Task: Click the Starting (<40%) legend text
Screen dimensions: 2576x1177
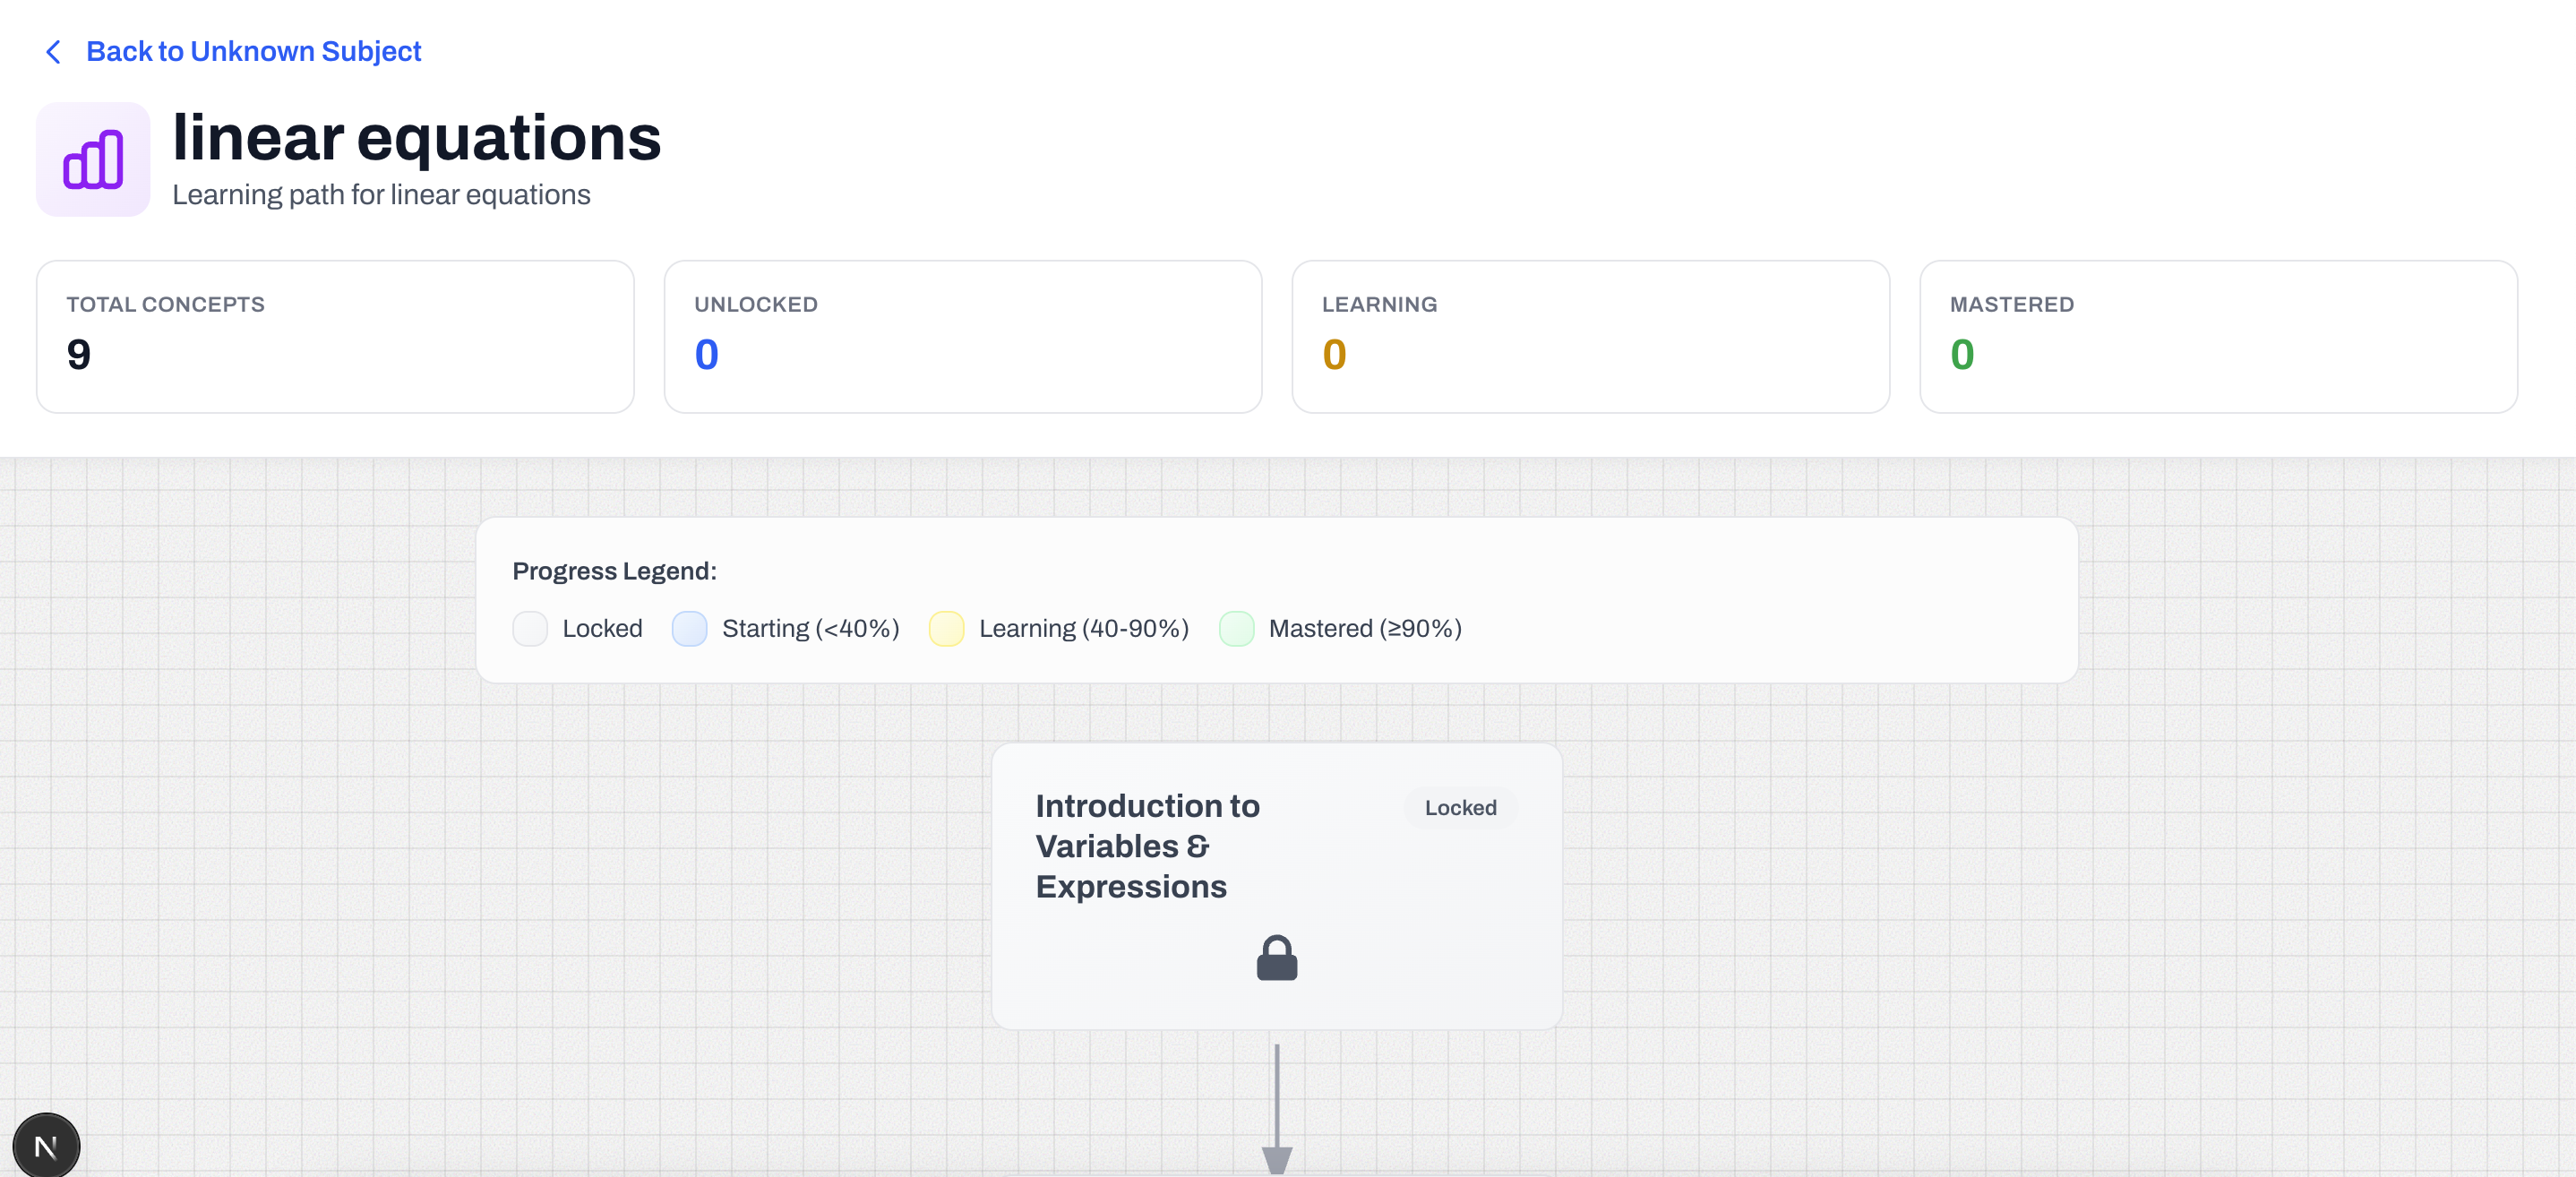Action: (810, 629)
